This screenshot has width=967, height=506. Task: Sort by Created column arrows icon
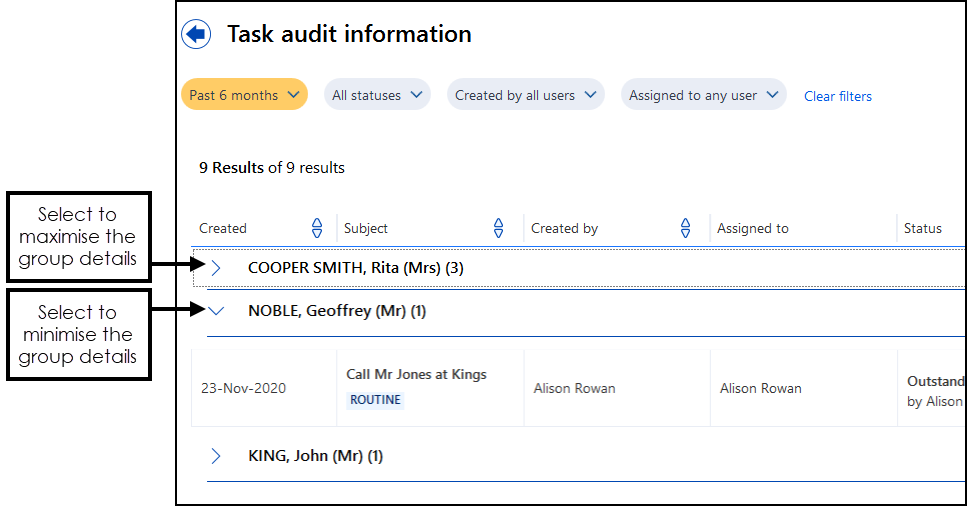click(x=317, y=228)
